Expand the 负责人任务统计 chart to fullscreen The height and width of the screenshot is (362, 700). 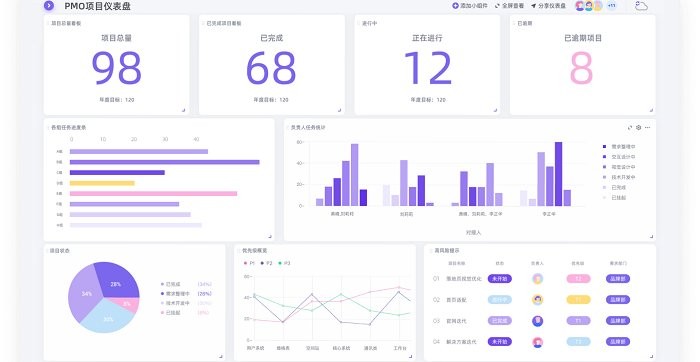click(629, 128)
